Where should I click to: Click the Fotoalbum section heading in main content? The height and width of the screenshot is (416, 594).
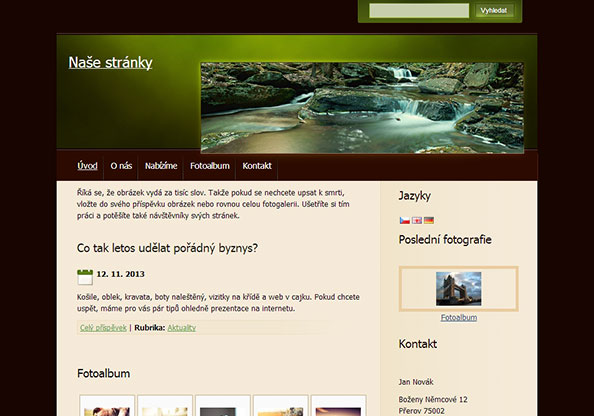[103, 374]
